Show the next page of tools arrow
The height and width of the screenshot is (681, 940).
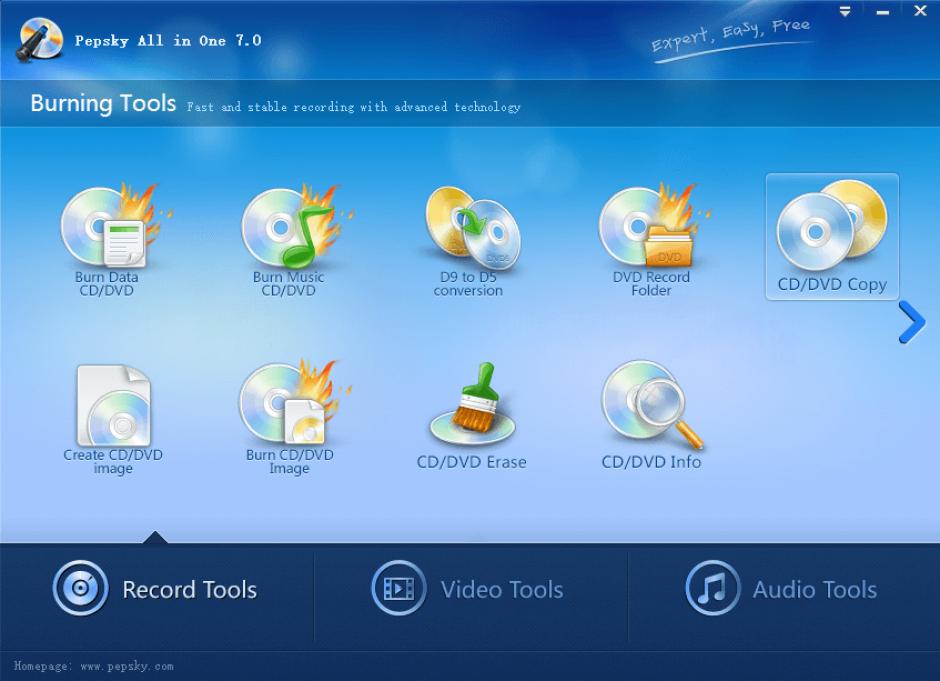(912, 323)
